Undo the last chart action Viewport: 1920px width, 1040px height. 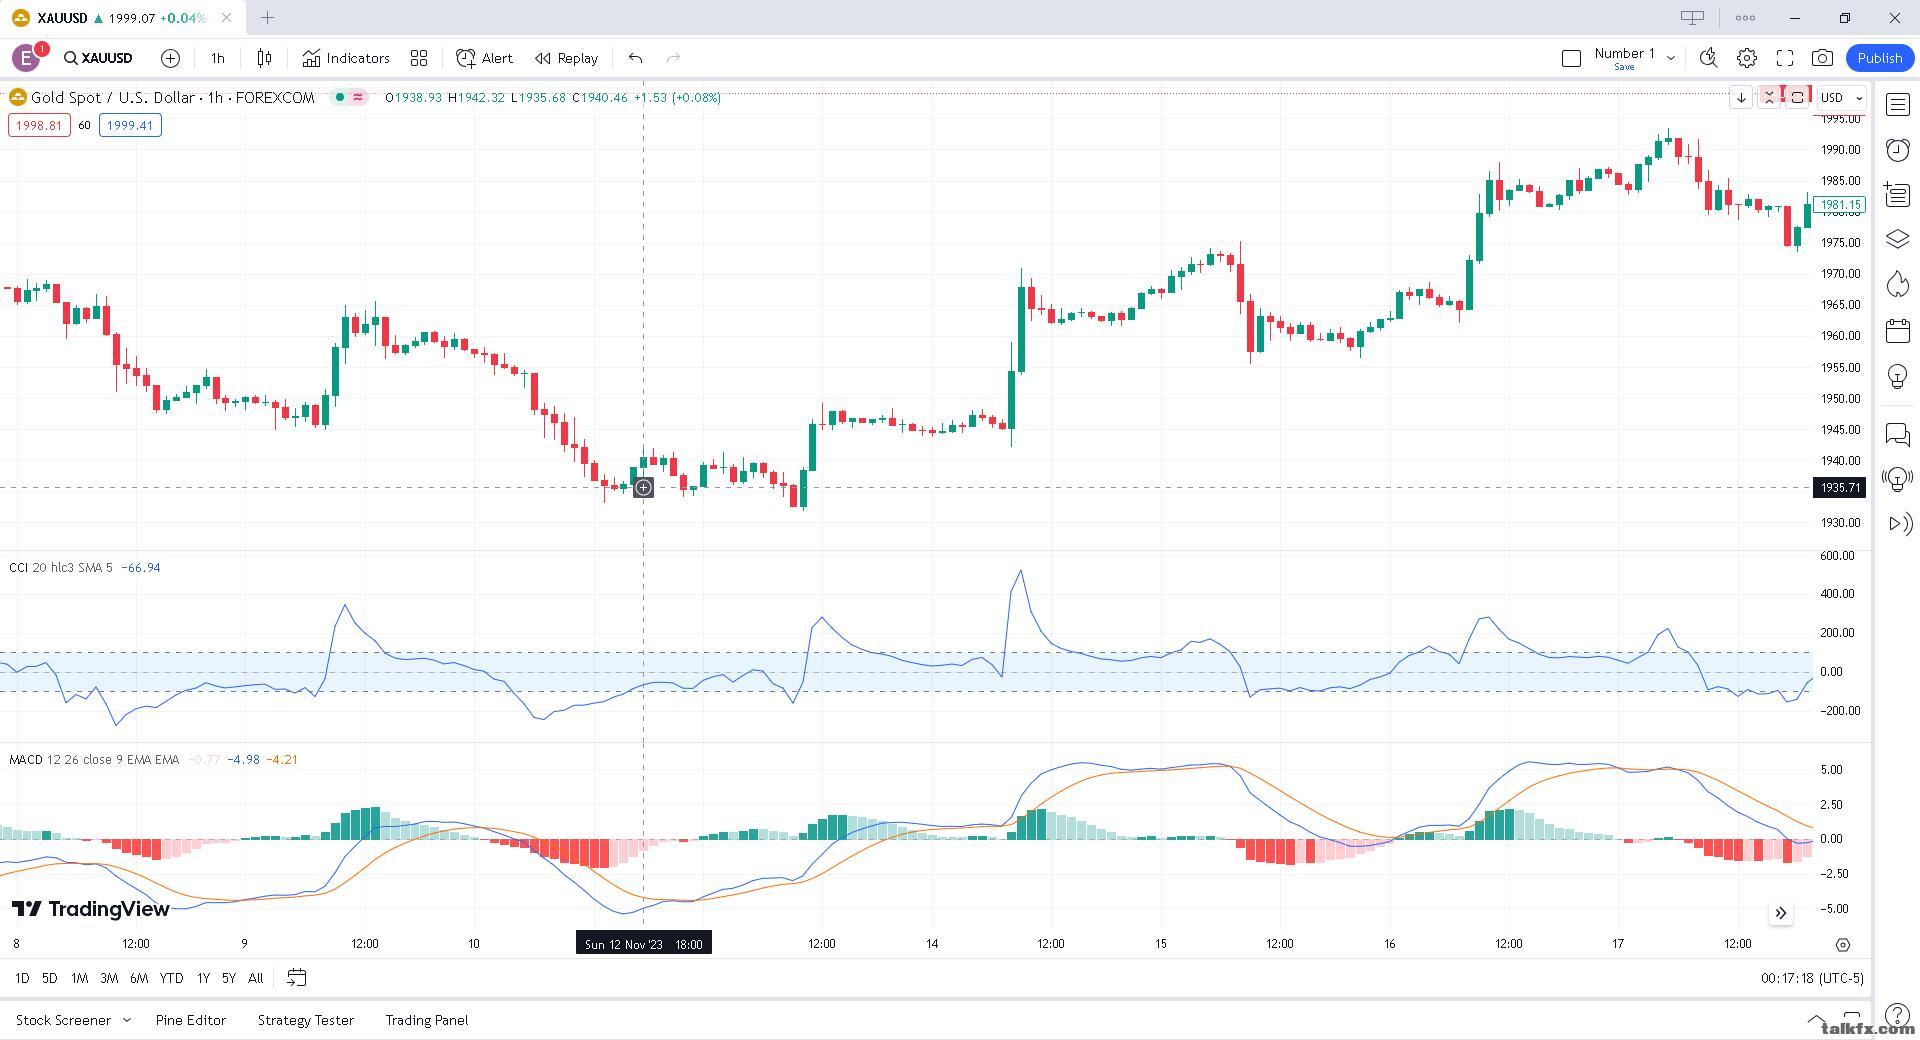pos(635,58)
